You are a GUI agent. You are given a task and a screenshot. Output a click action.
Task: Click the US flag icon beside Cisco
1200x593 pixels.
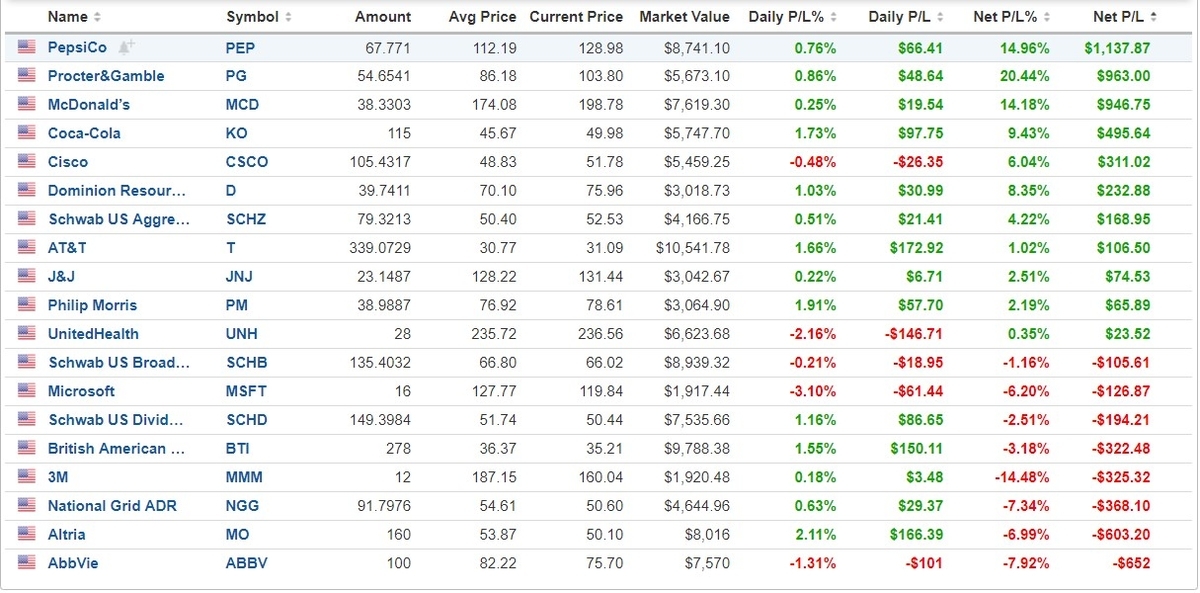[x=26, y=162]
